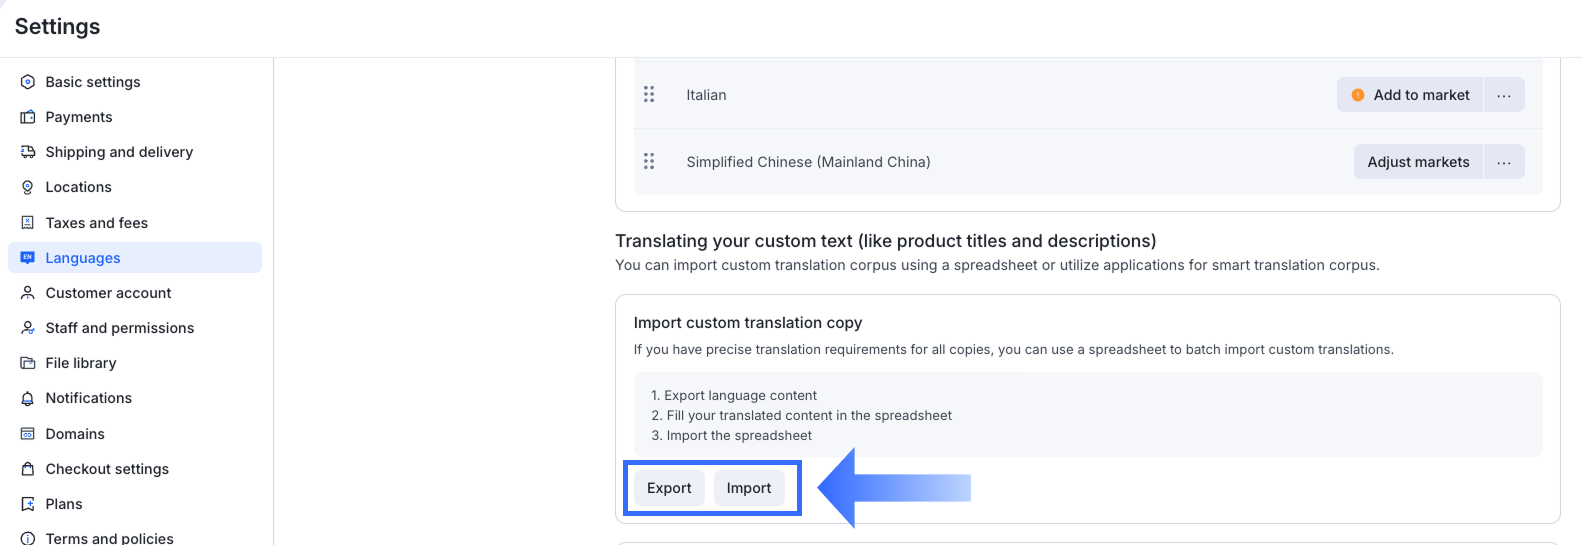Click the Basic settings hexagon icon
1582x545 pixels.
click(28, 82)
